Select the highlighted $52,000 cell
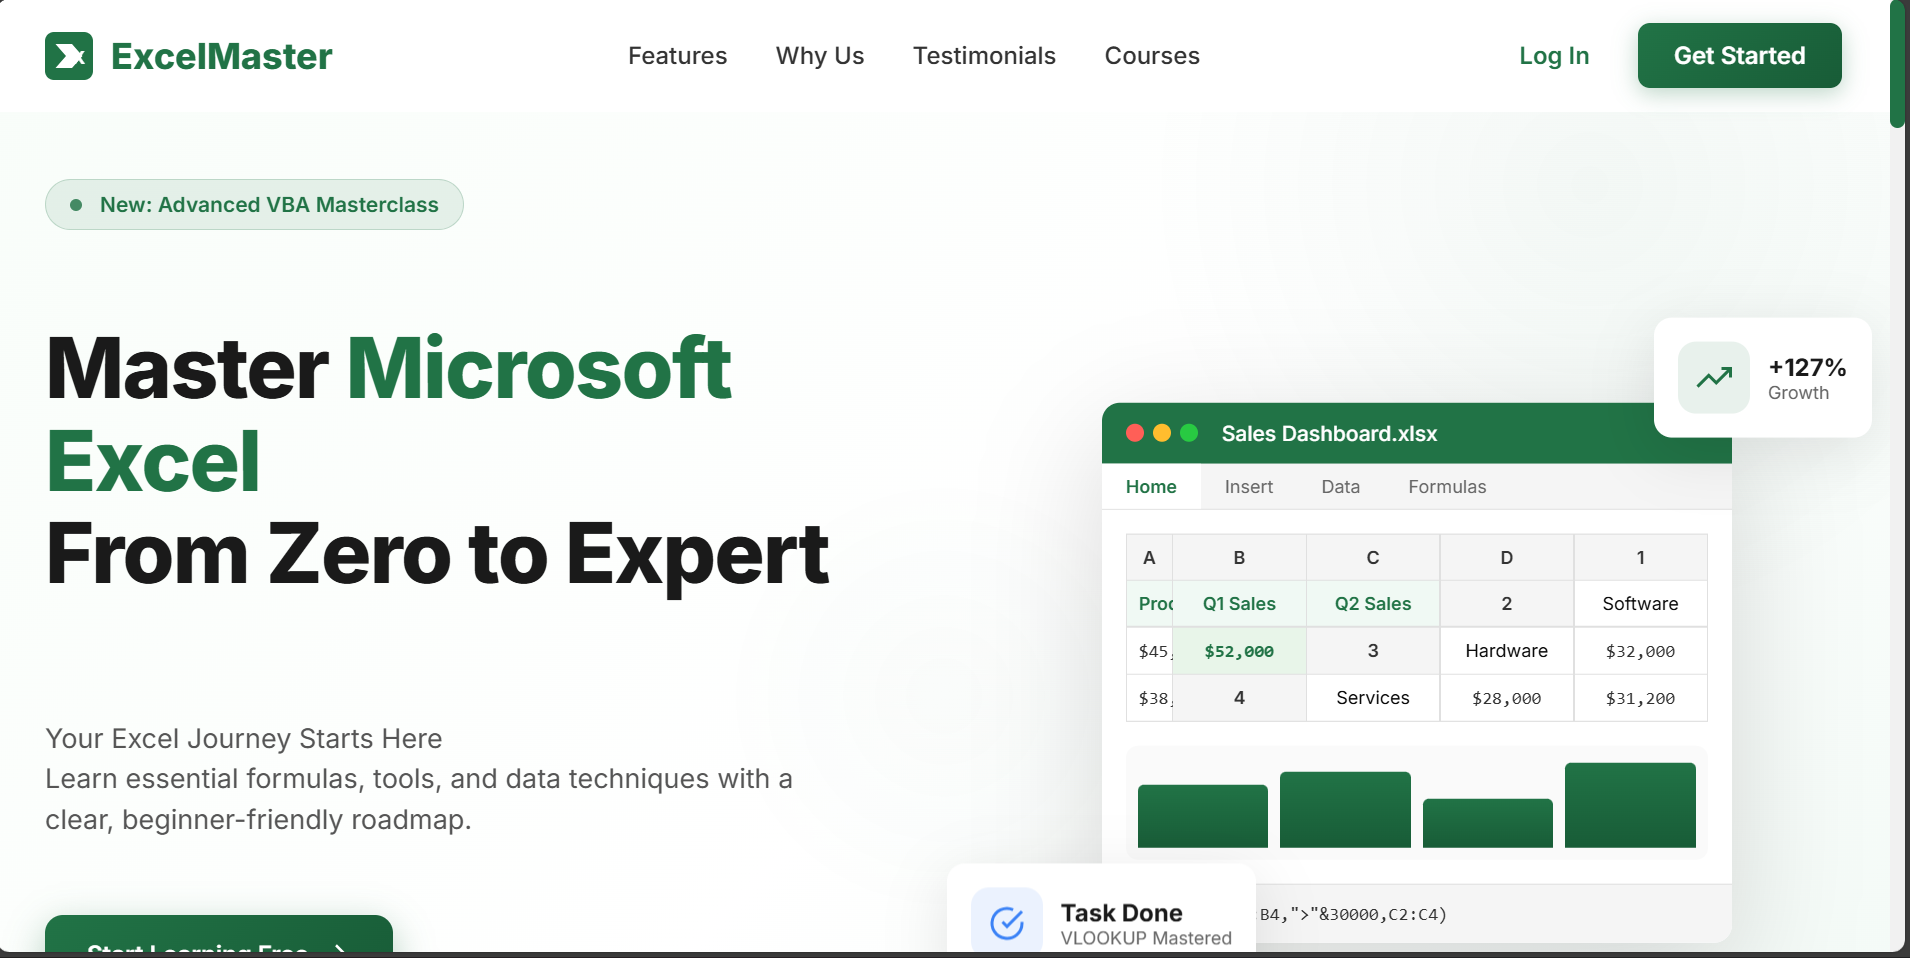This screenshot has height=958, width=1910. tap(1239, 651)
